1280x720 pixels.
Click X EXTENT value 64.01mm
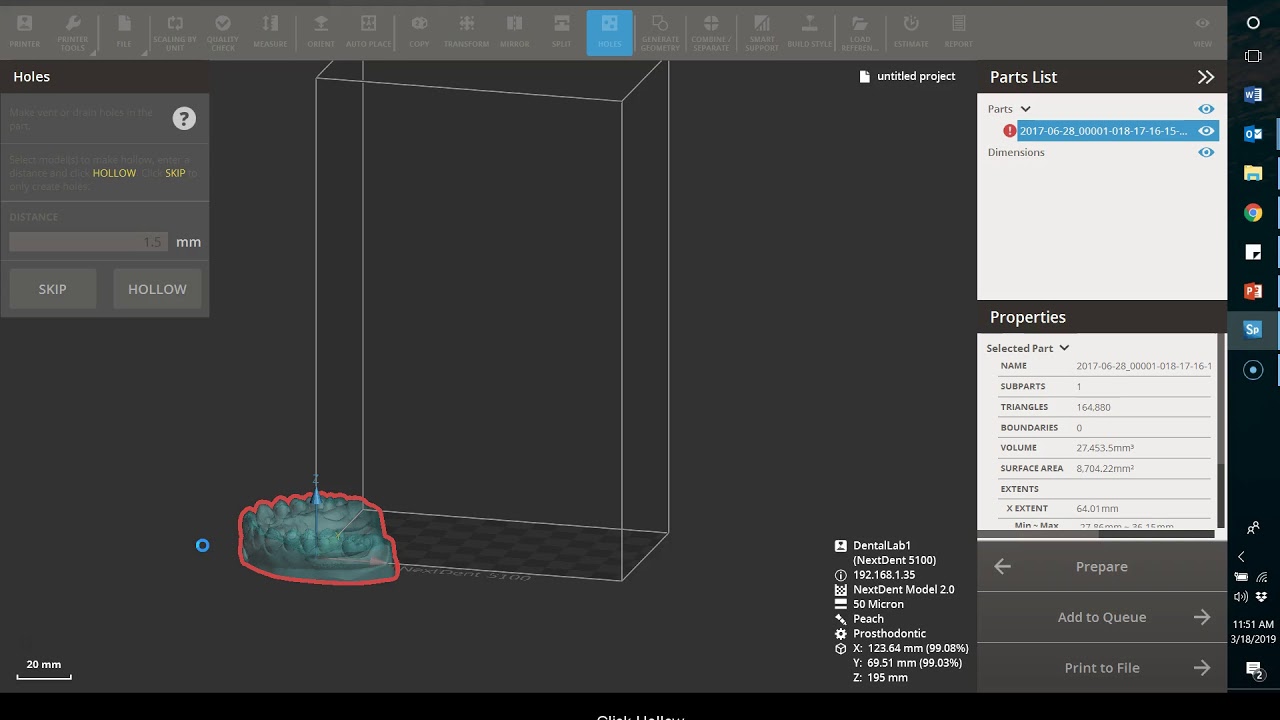pos(1097,508)
